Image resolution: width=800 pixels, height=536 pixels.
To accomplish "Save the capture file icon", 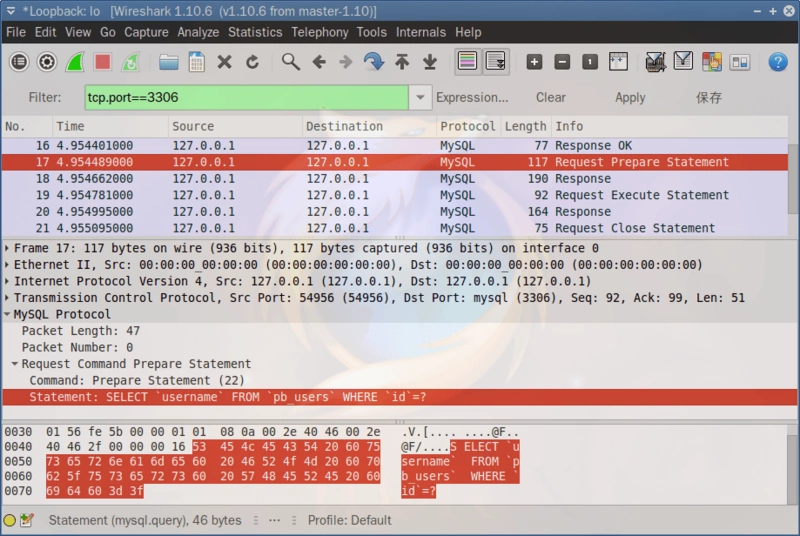I will pos(196,62).
